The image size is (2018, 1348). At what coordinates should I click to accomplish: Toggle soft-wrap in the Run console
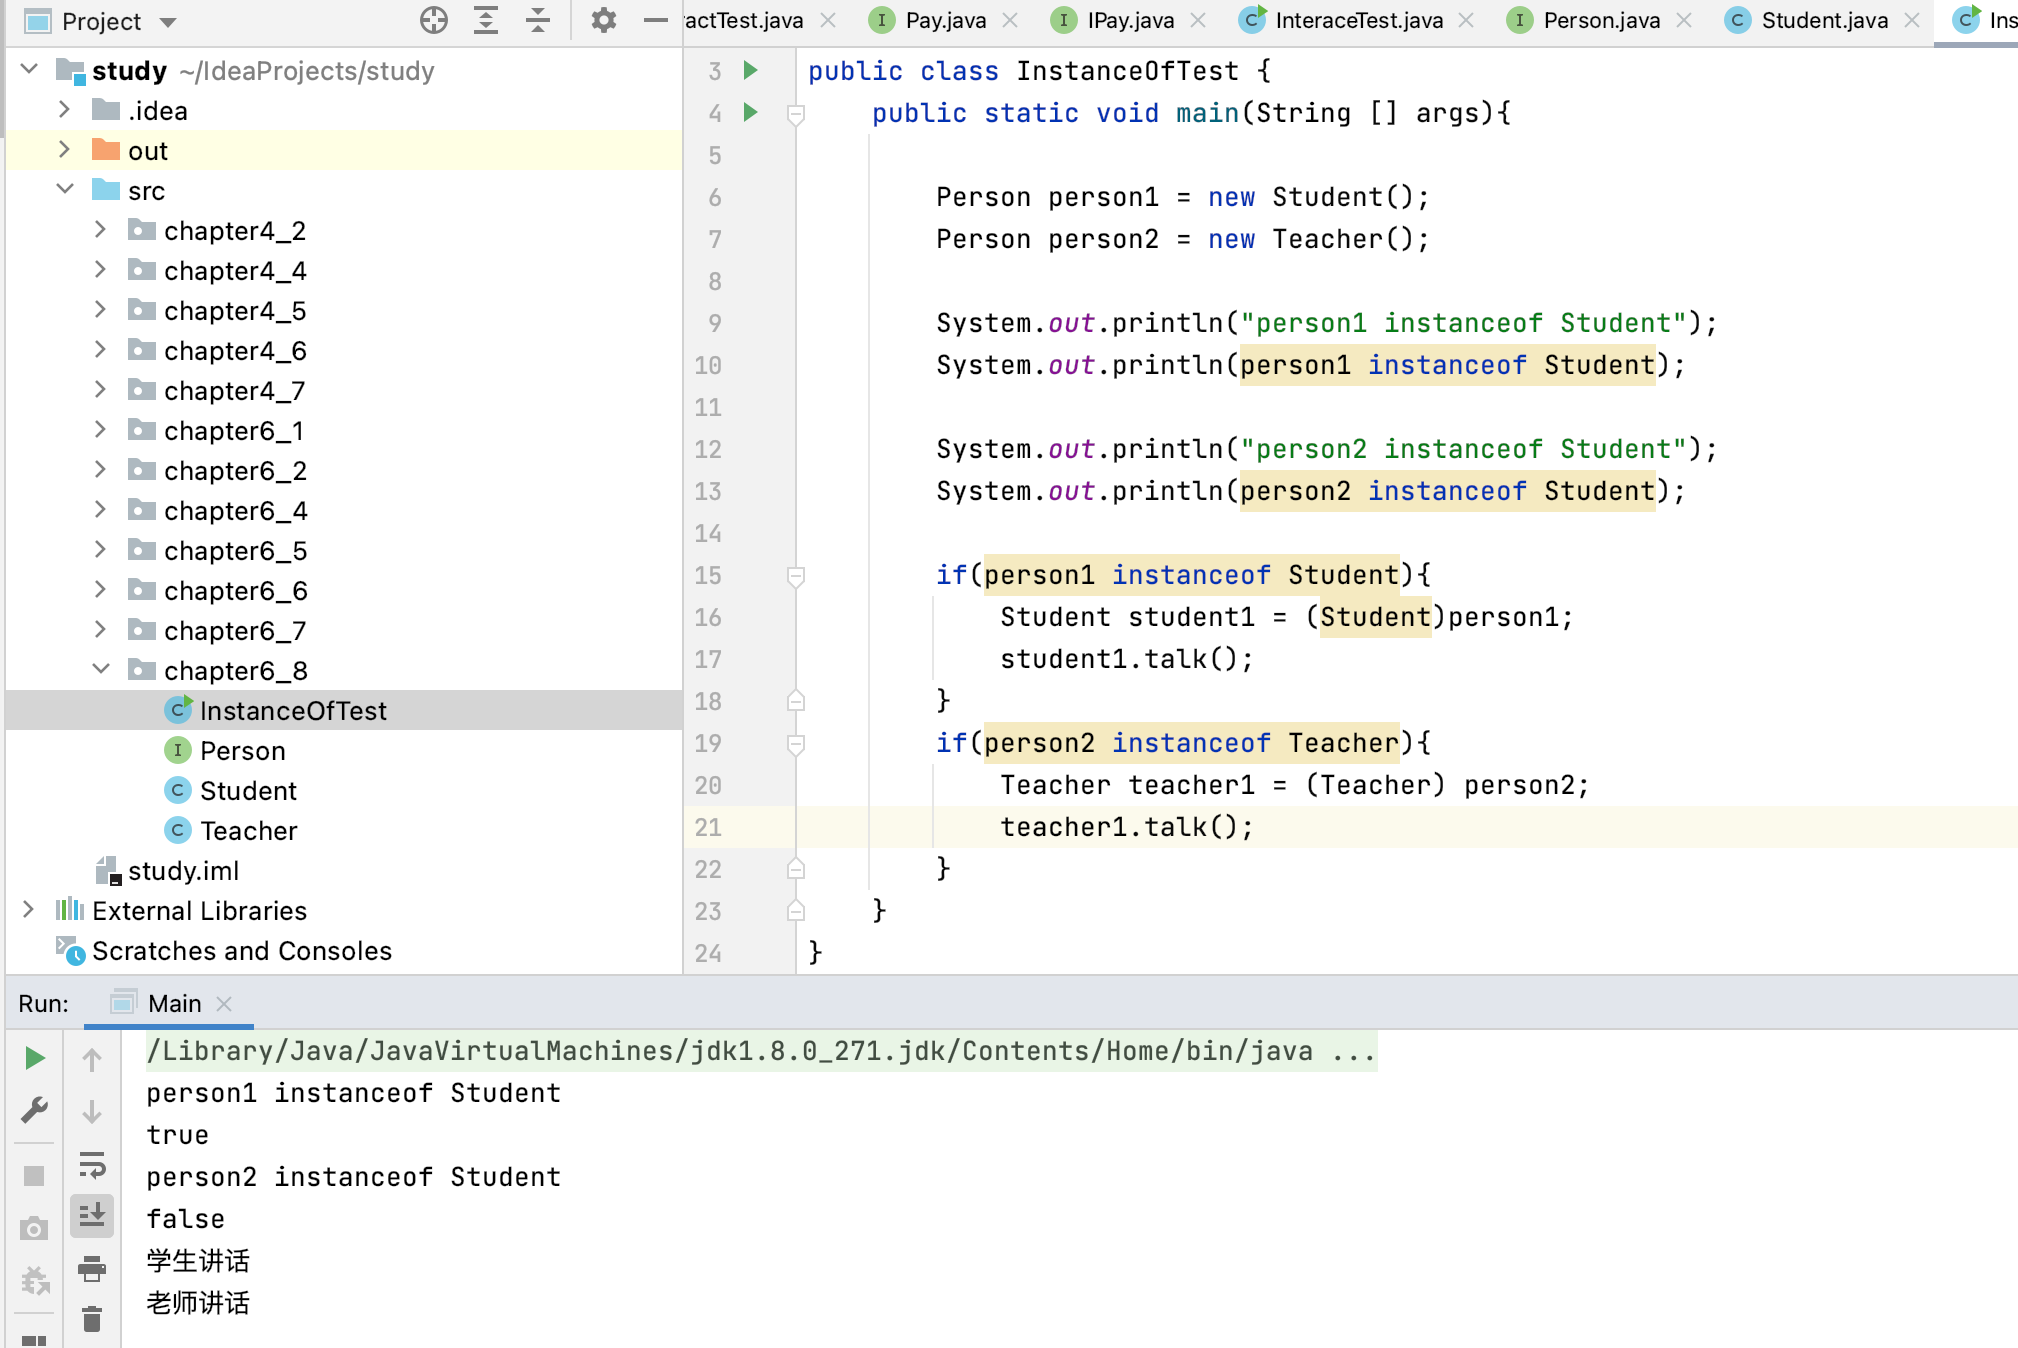tap(92, 1165)
